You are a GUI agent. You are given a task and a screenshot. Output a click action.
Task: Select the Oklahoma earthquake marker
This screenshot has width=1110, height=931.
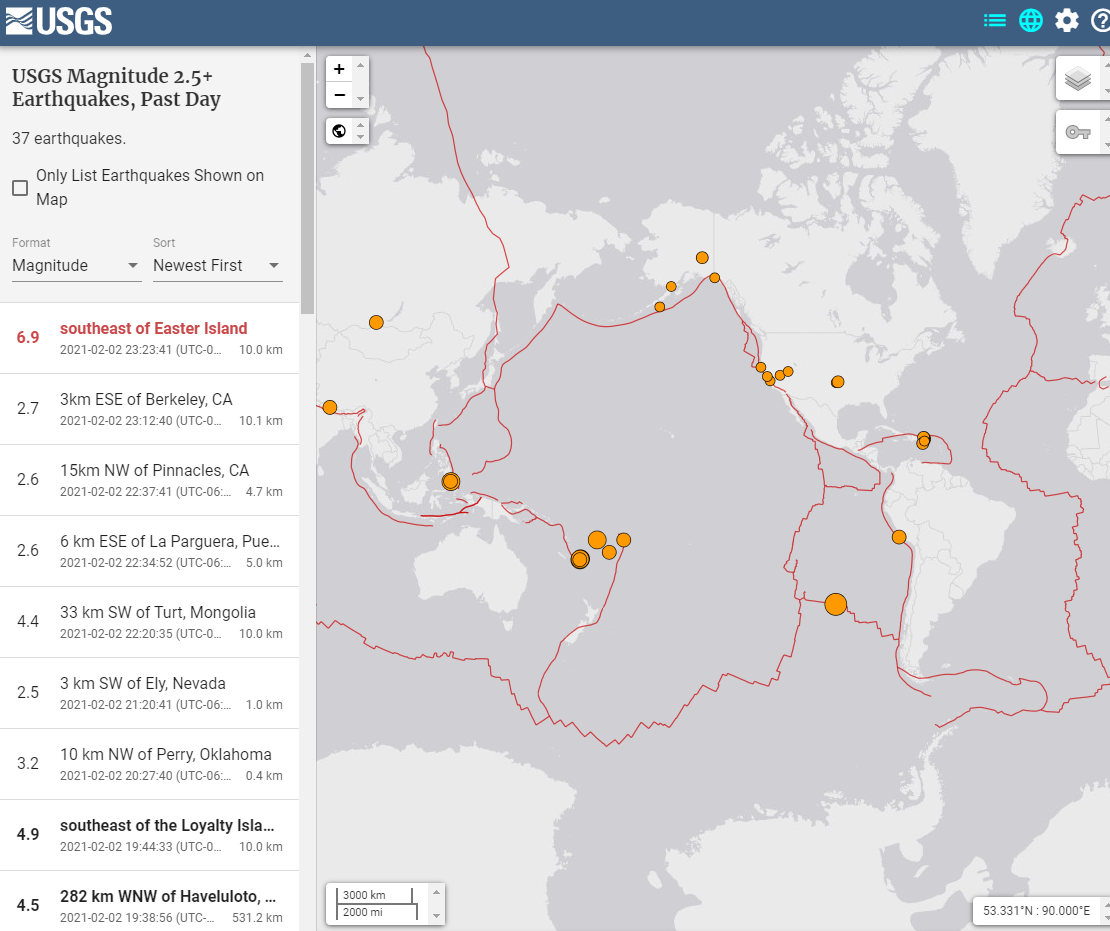pos(837,382)
